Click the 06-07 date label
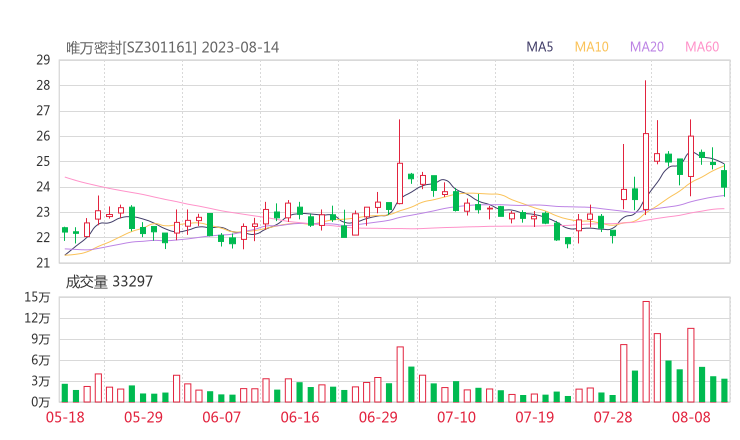This screenshot has height=440, width=740. (x=221, y=417)
